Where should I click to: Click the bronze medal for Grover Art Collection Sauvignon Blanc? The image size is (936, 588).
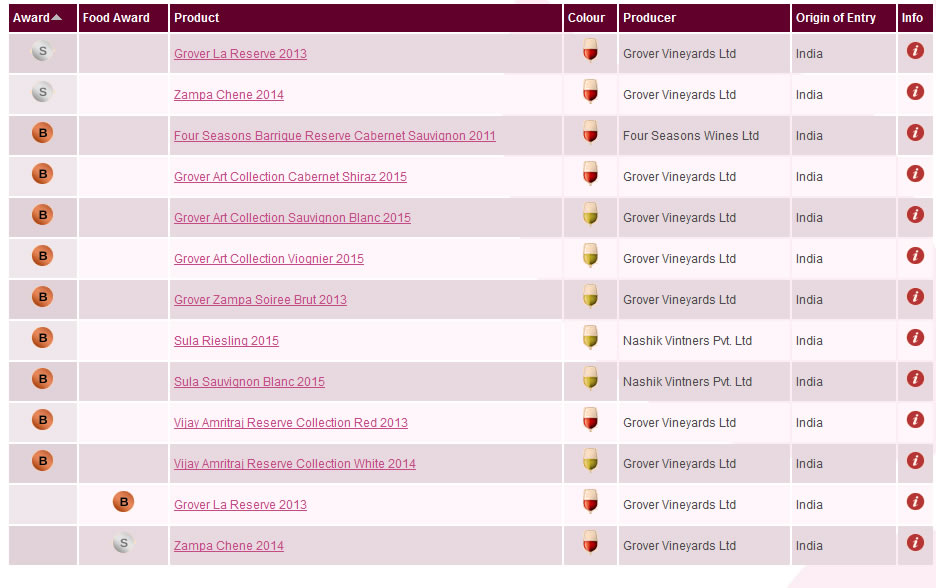point(42,214)
